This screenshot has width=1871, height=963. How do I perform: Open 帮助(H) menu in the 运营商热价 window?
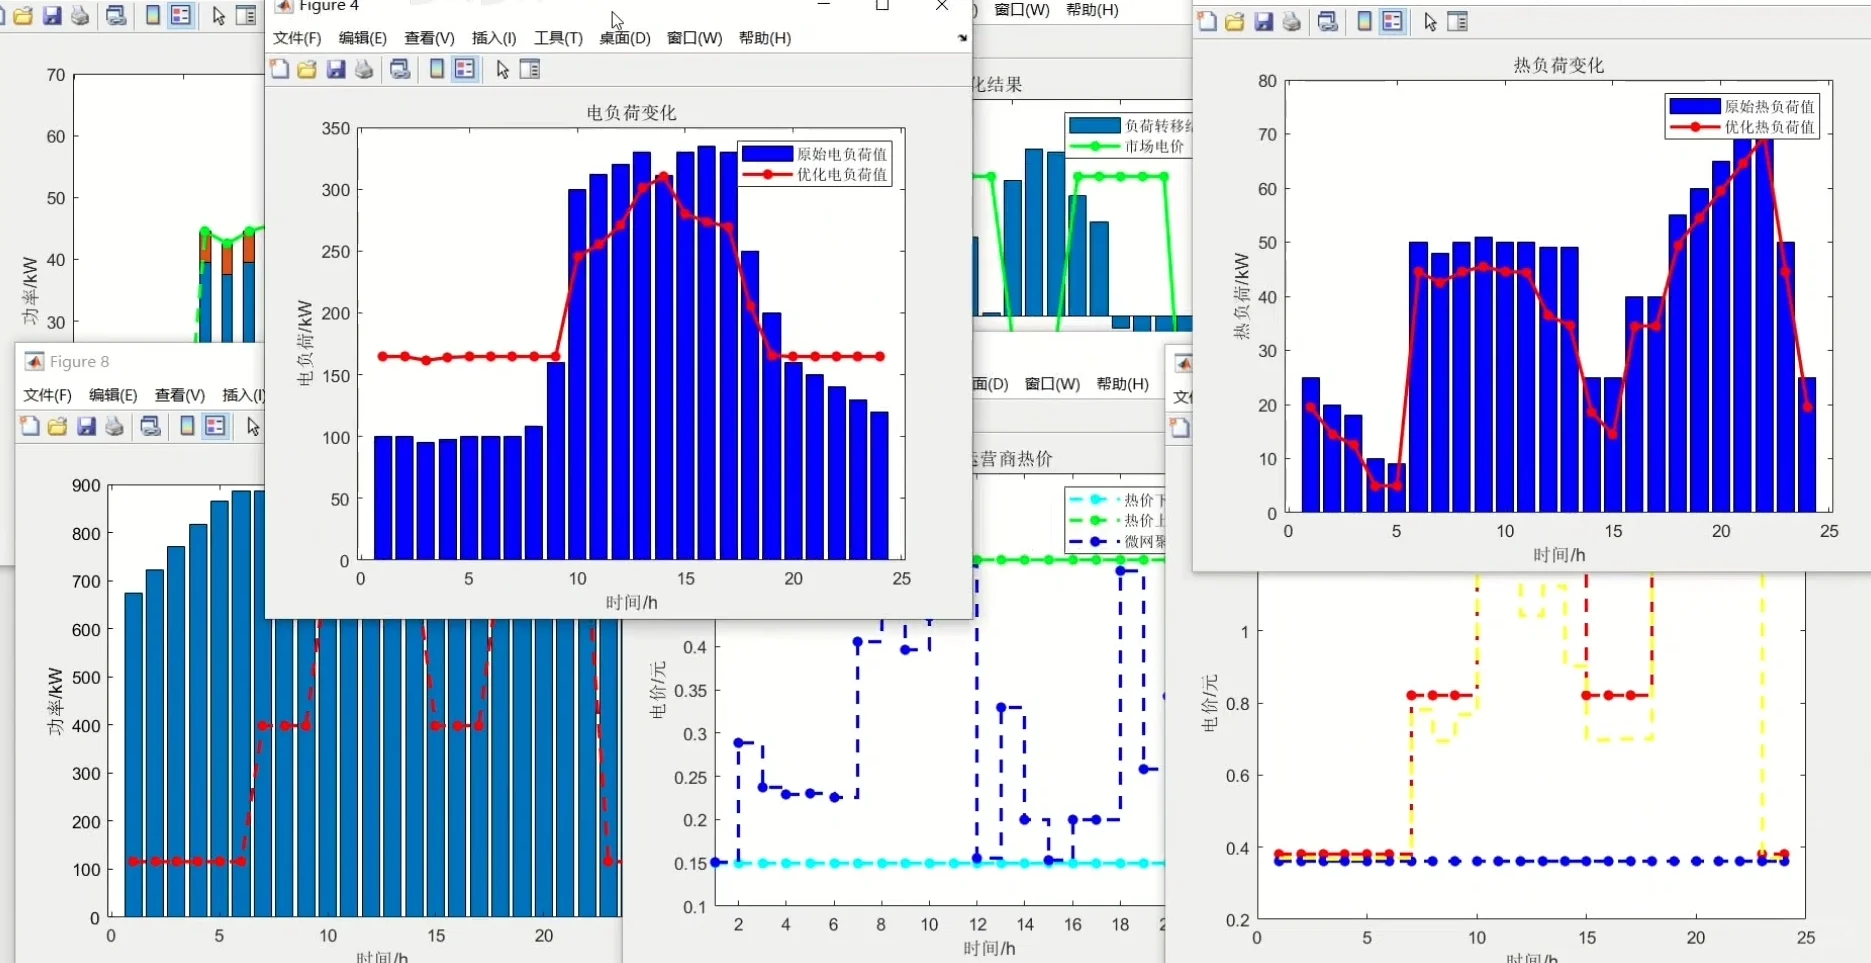click(x=1123, y=384)
